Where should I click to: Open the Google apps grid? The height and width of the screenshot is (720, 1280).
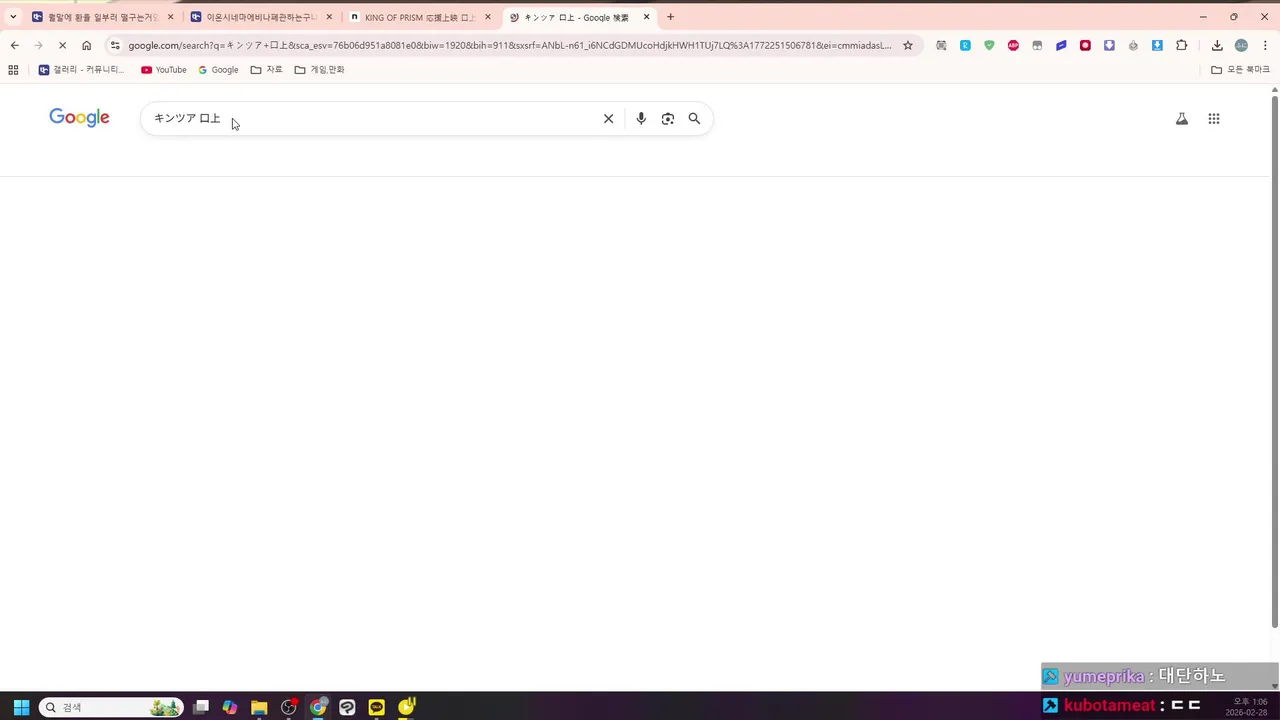(1214, 118)
